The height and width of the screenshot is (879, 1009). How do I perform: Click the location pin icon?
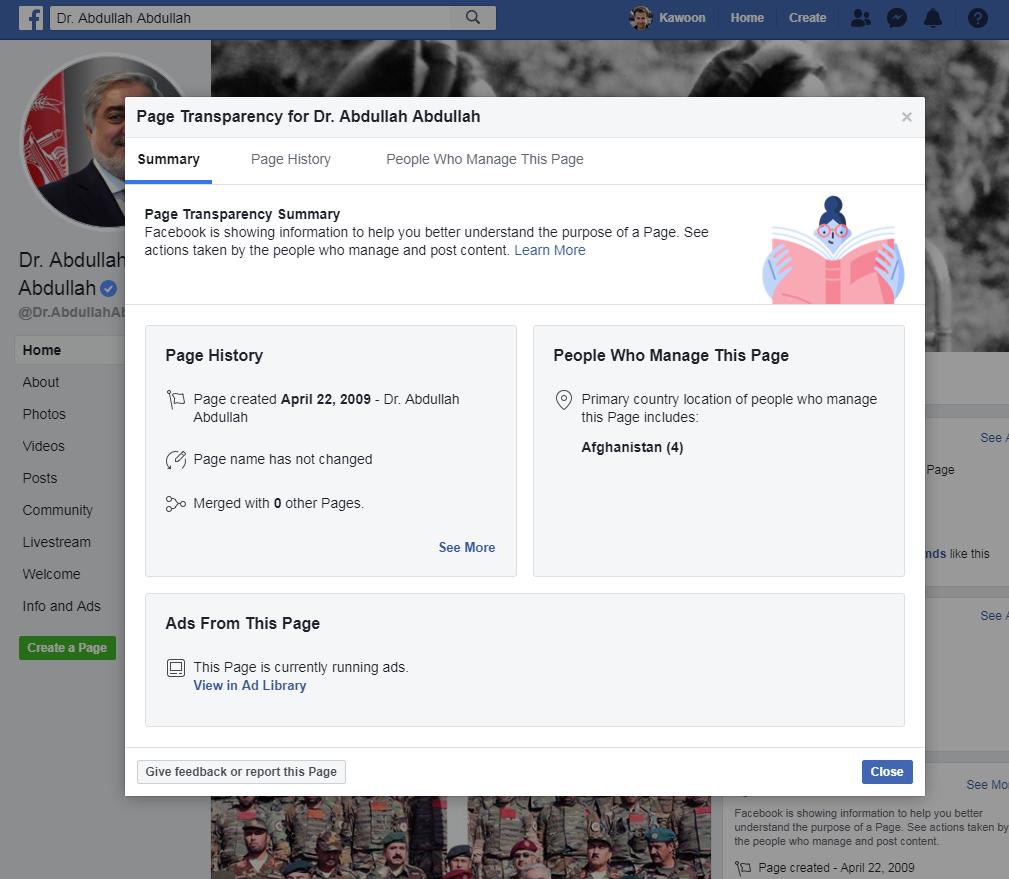click(x=564, y=400)
